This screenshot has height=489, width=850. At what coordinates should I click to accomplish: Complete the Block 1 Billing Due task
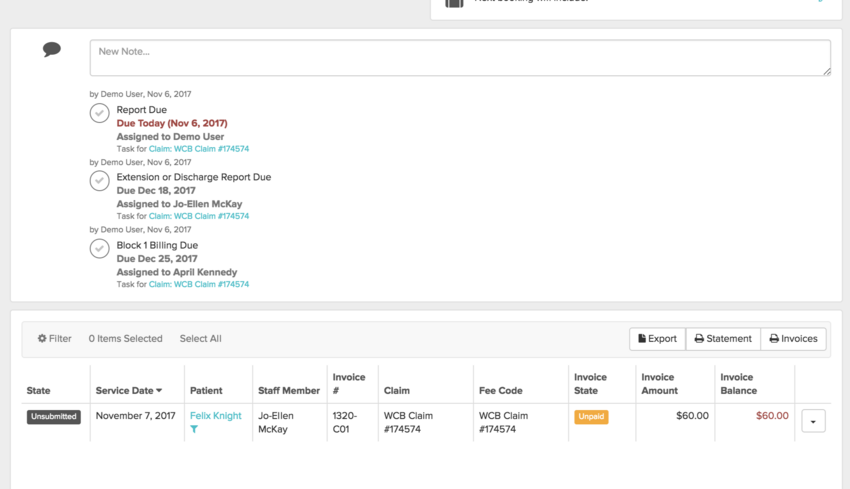click(99, 249)
